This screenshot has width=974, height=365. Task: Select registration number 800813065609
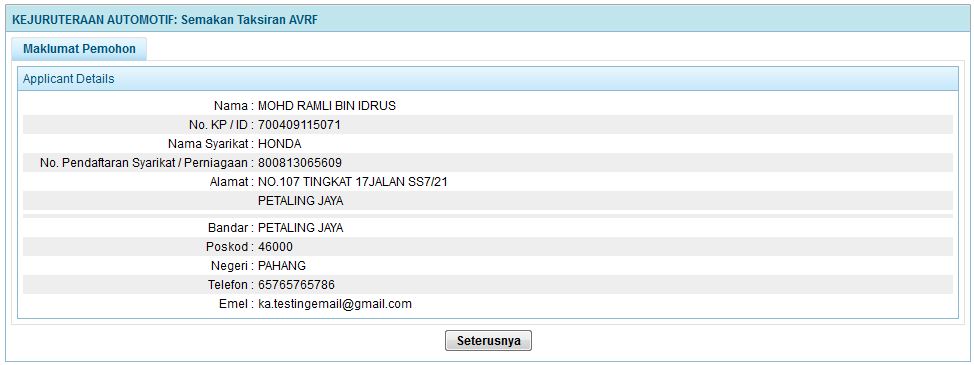click(x=300, y=163)
